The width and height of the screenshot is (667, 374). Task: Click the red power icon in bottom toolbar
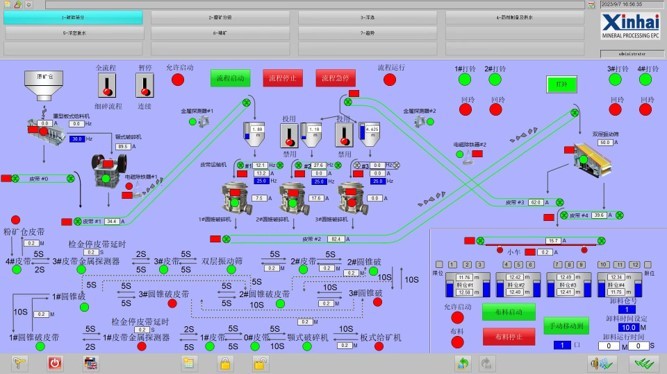tap(55, 363)
